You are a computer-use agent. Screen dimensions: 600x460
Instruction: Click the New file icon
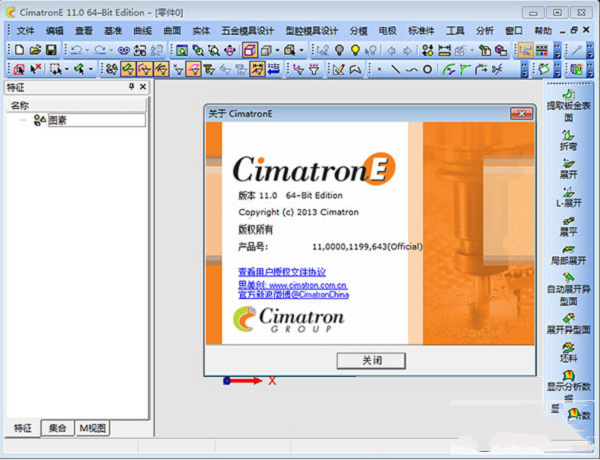tap(19, 50)
